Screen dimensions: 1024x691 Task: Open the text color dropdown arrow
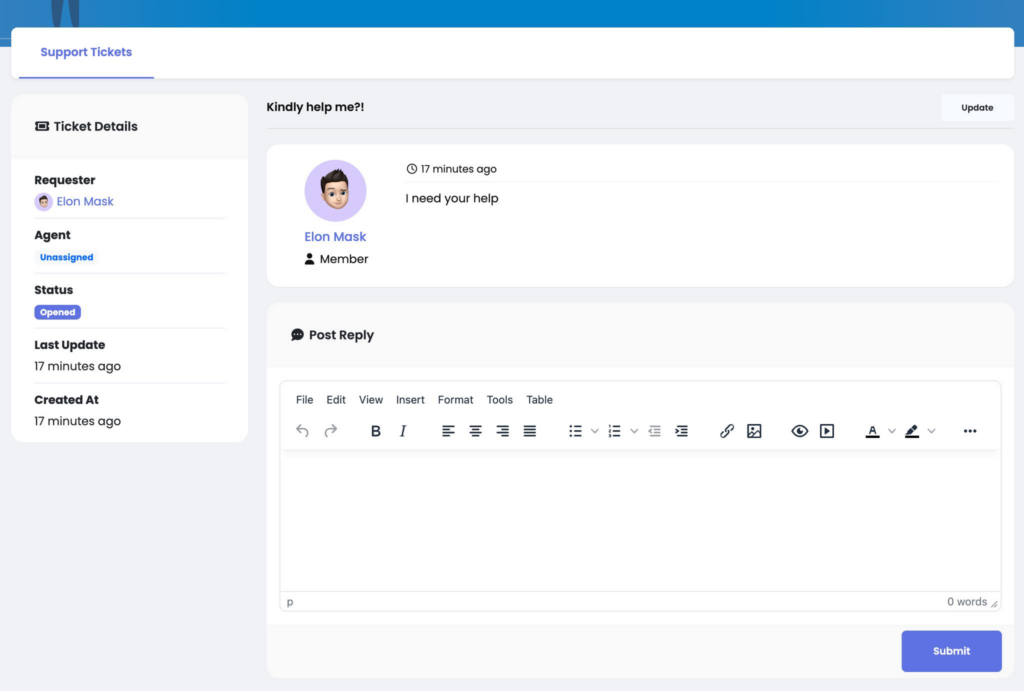pyautogui.click(x=892, y=431)
